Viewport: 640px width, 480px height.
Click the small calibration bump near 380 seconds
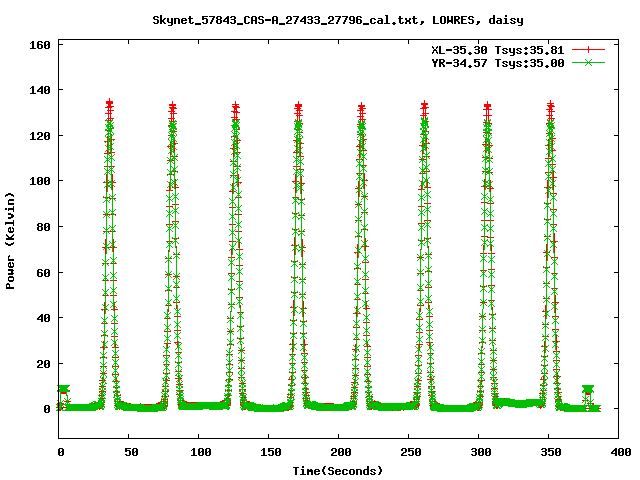pos(588,389)
